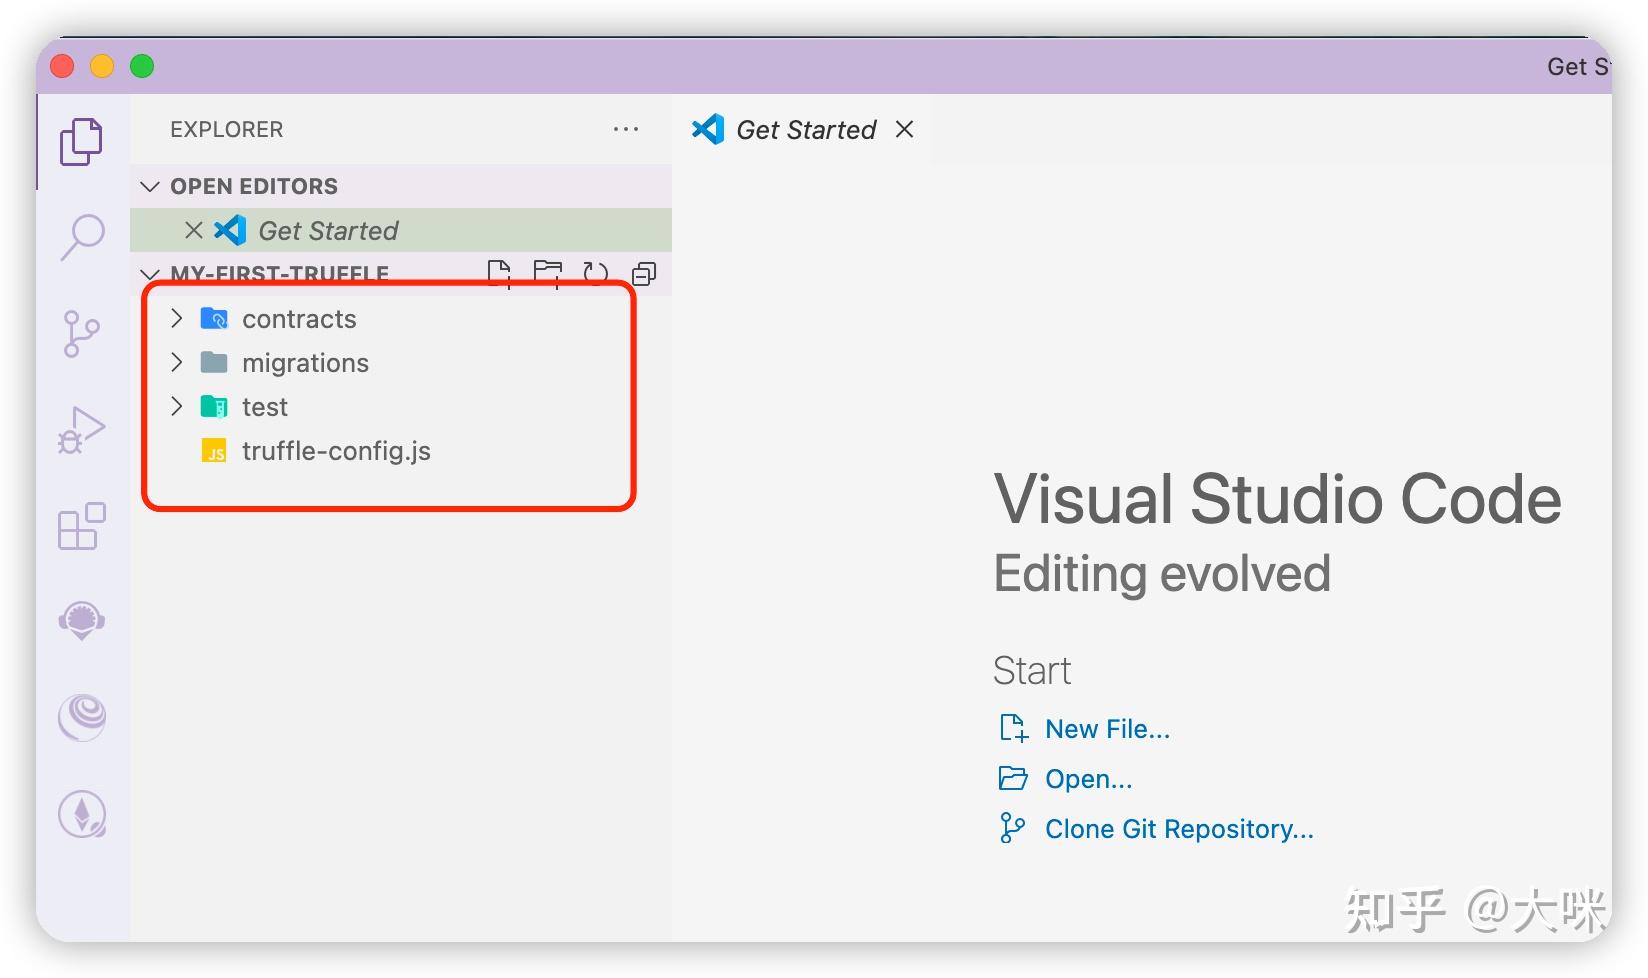1648x978 pixels.
Task: Collapse the OPEN EDITORS section
Action: (x=151, y=187)
